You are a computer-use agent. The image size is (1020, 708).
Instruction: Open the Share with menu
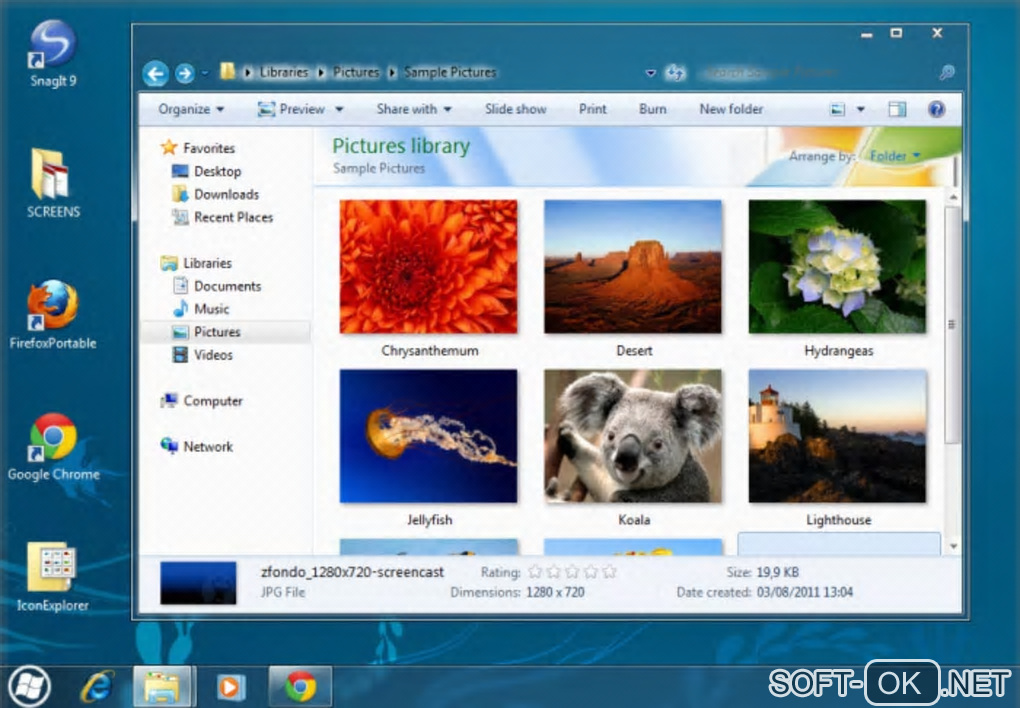tap(414, 109)
